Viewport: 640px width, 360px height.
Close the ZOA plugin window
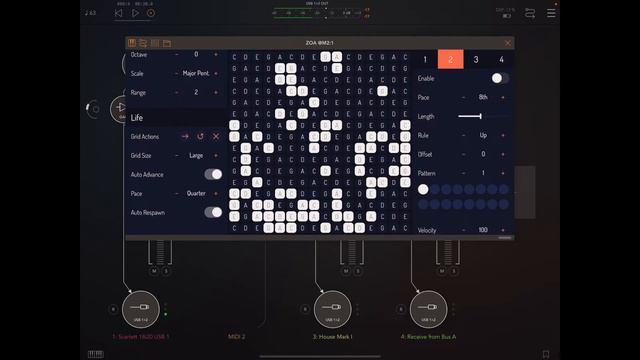508,43
